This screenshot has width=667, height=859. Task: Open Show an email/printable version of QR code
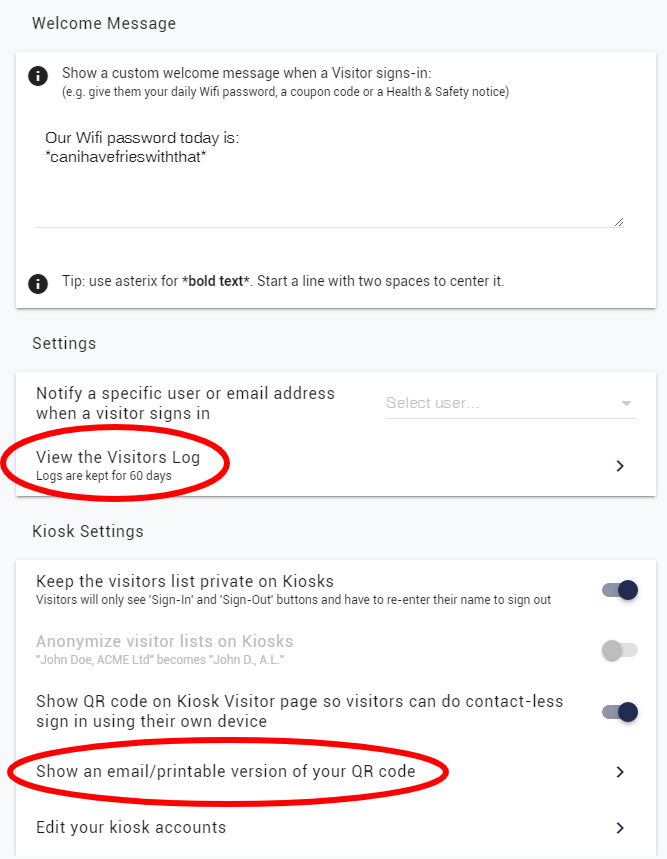pyautogui.click(x=225, y=772)
